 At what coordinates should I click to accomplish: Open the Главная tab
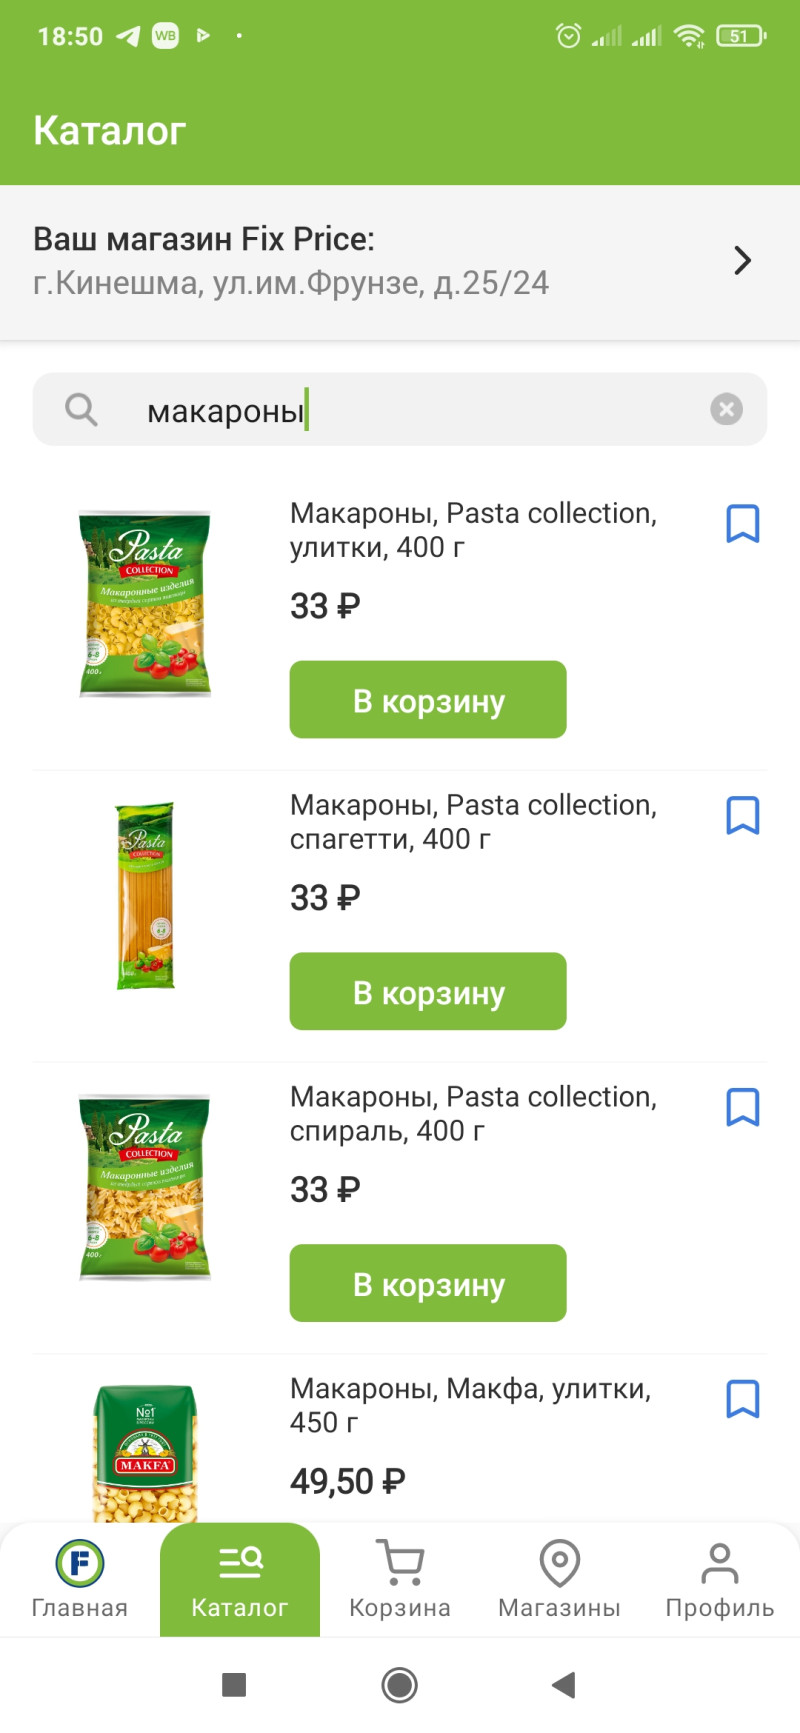(x=80, y=1580)
